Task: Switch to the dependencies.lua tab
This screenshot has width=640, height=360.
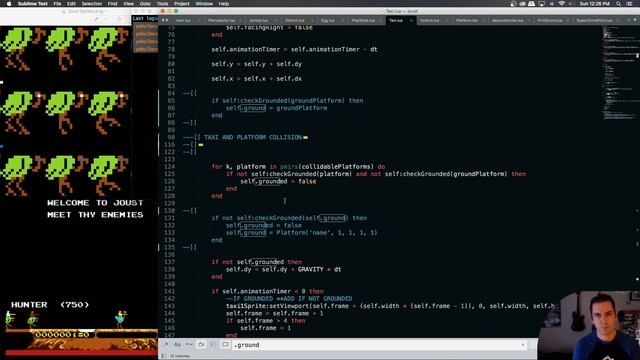Action: pos(508,20)
